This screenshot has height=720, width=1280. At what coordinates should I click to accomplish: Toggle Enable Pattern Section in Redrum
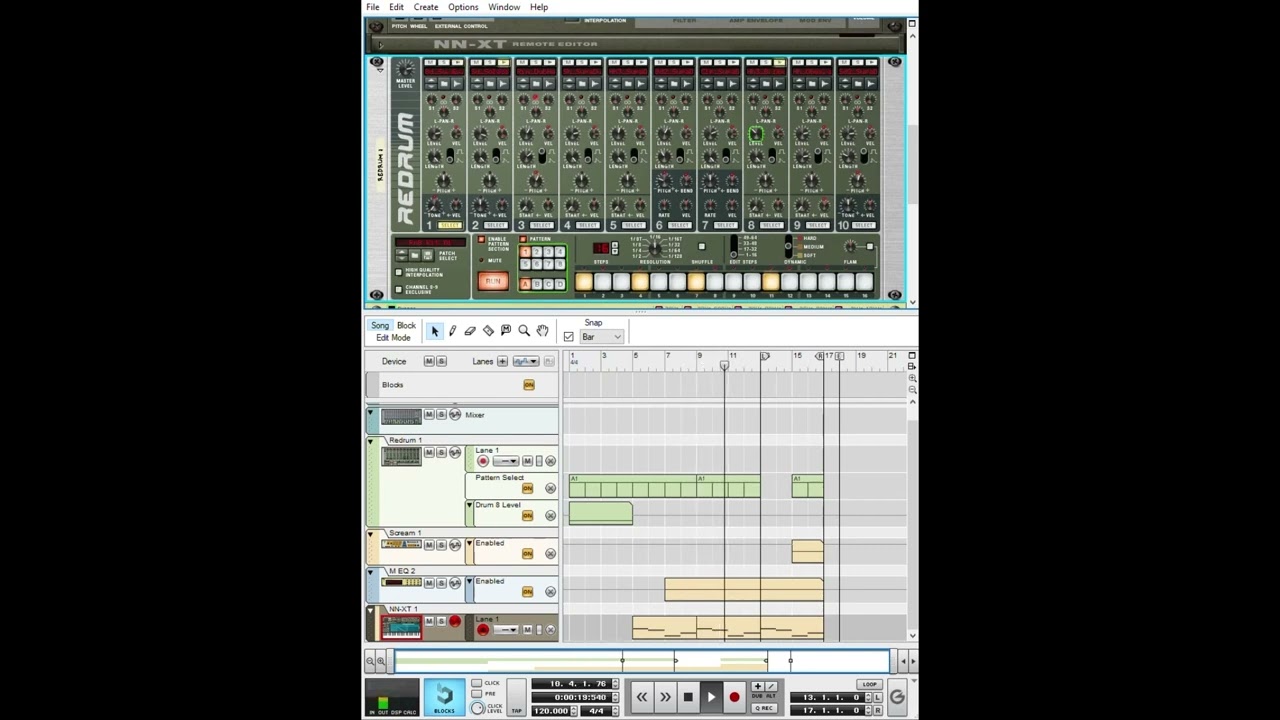(x=481, y=240)
